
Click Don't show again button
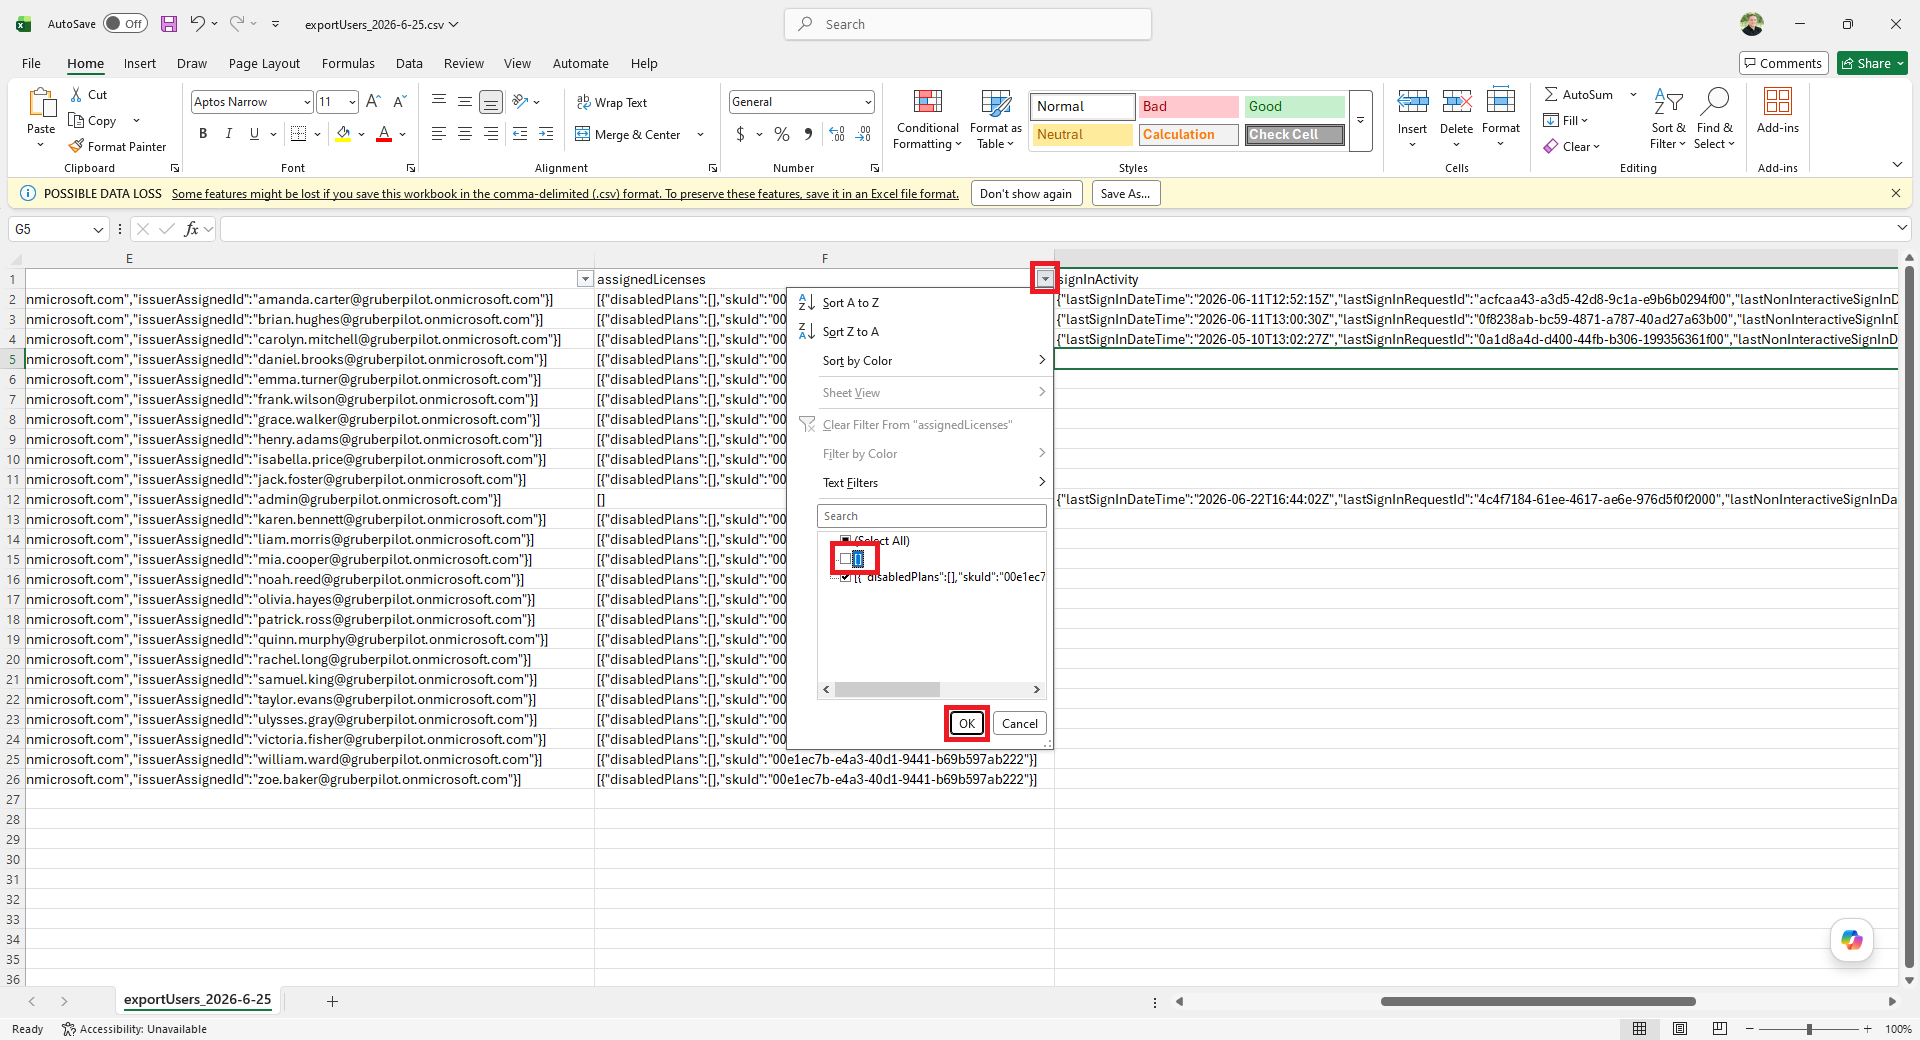1026,194
